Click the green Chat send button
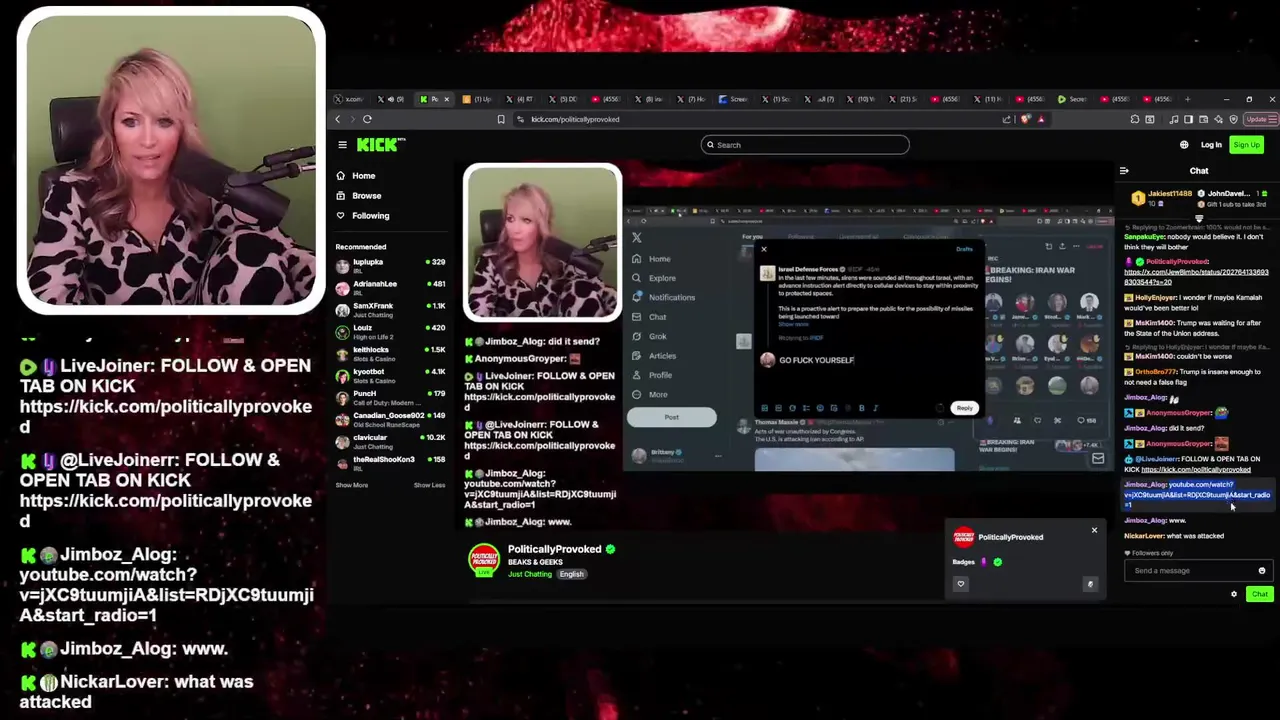1280x720 pixels. coord(1259,595)
